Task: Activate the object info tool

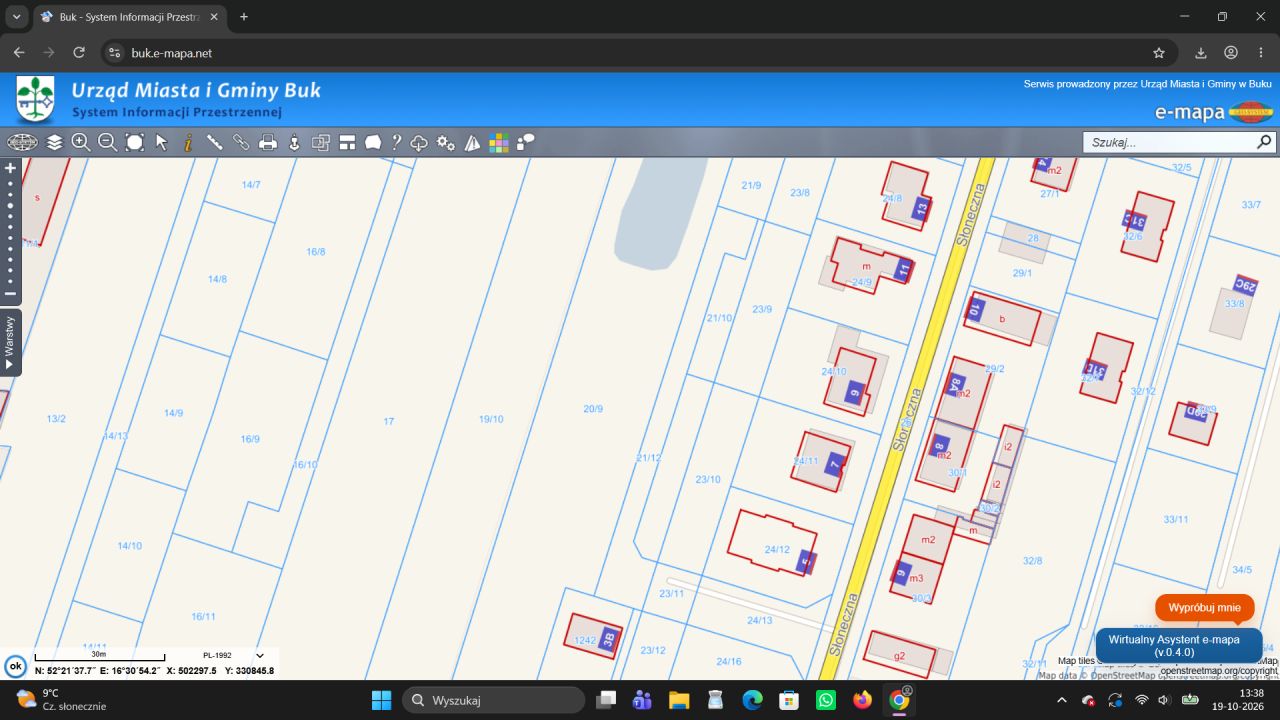Action: pos(188,143)
